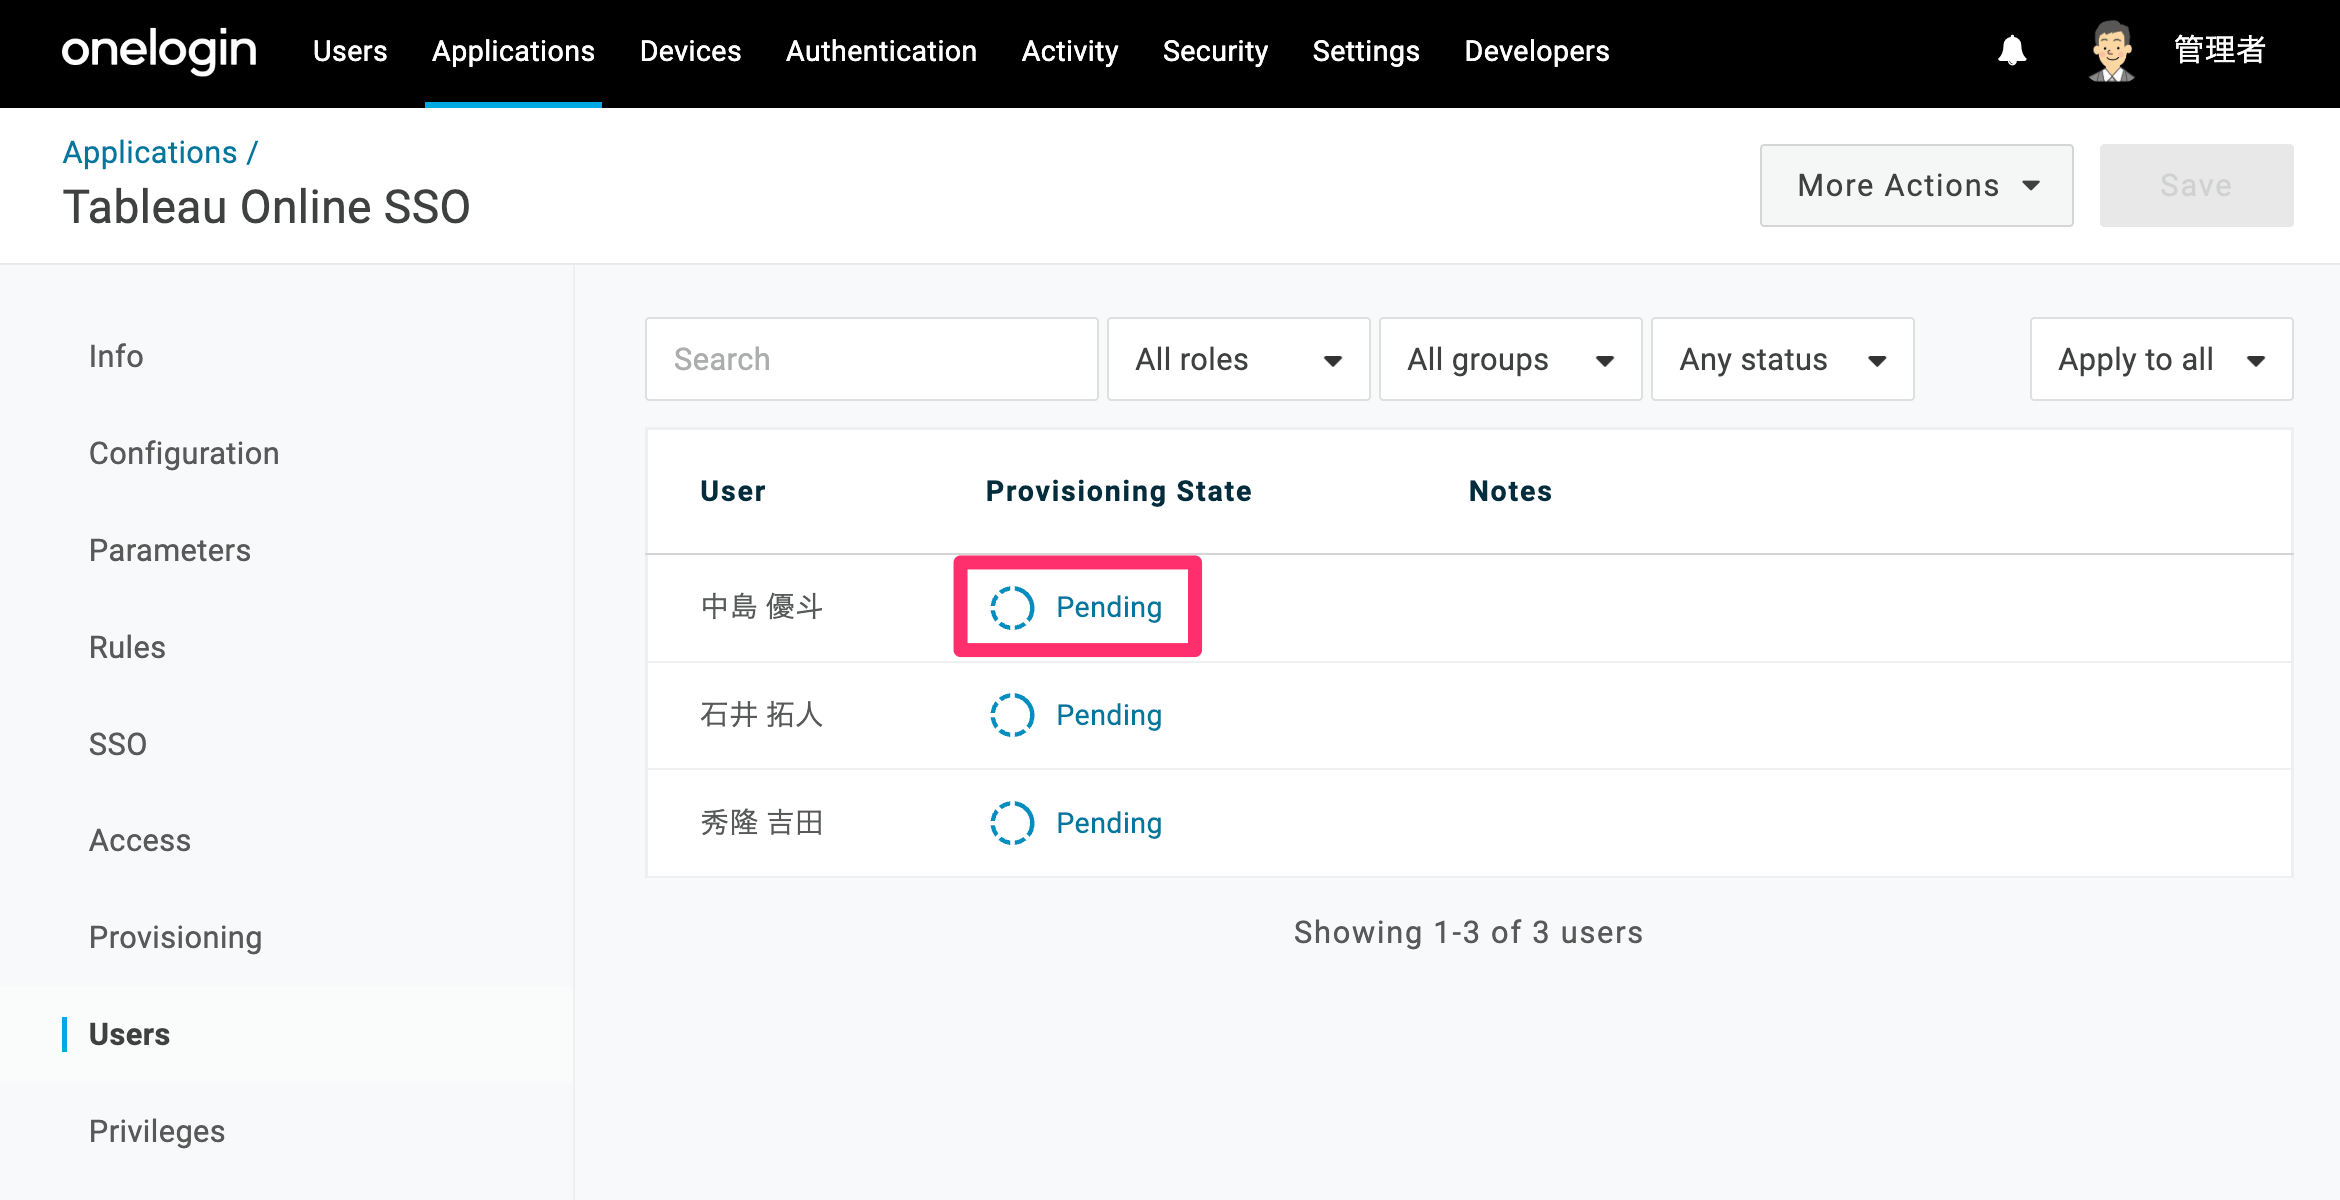The height and width of the screenshot is (1200, 2340).
Task: Open the Apply to all dropdown
Action: point(2161,359)
